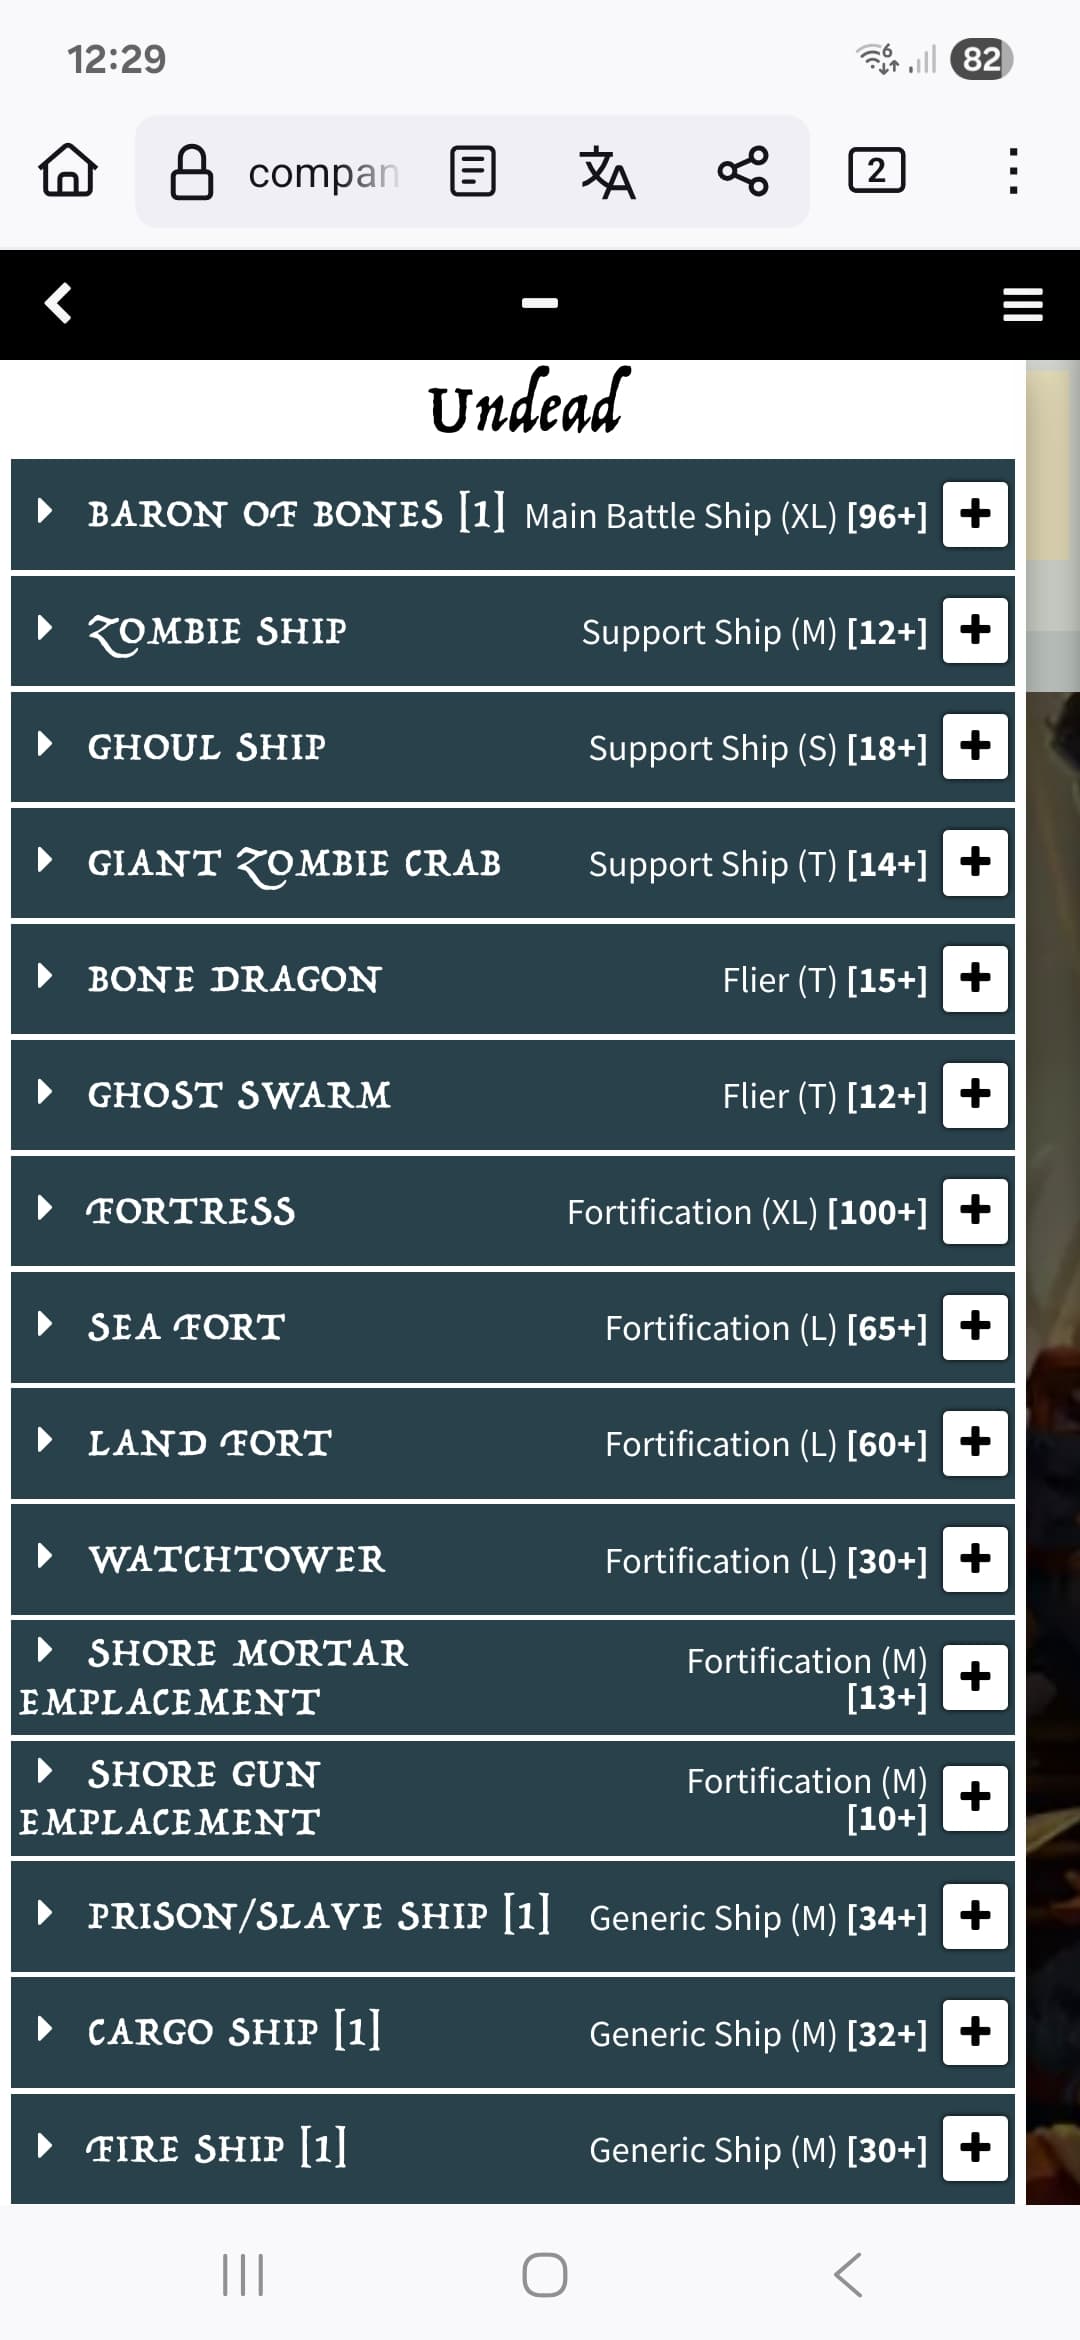Tap the Android recent apps button

(x=243, y=2275)
